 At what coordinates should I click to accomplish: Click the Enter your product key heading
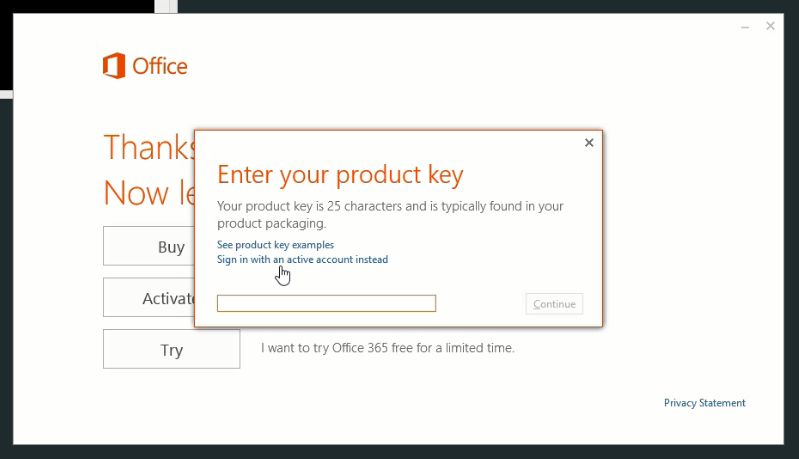pos(340,175)
